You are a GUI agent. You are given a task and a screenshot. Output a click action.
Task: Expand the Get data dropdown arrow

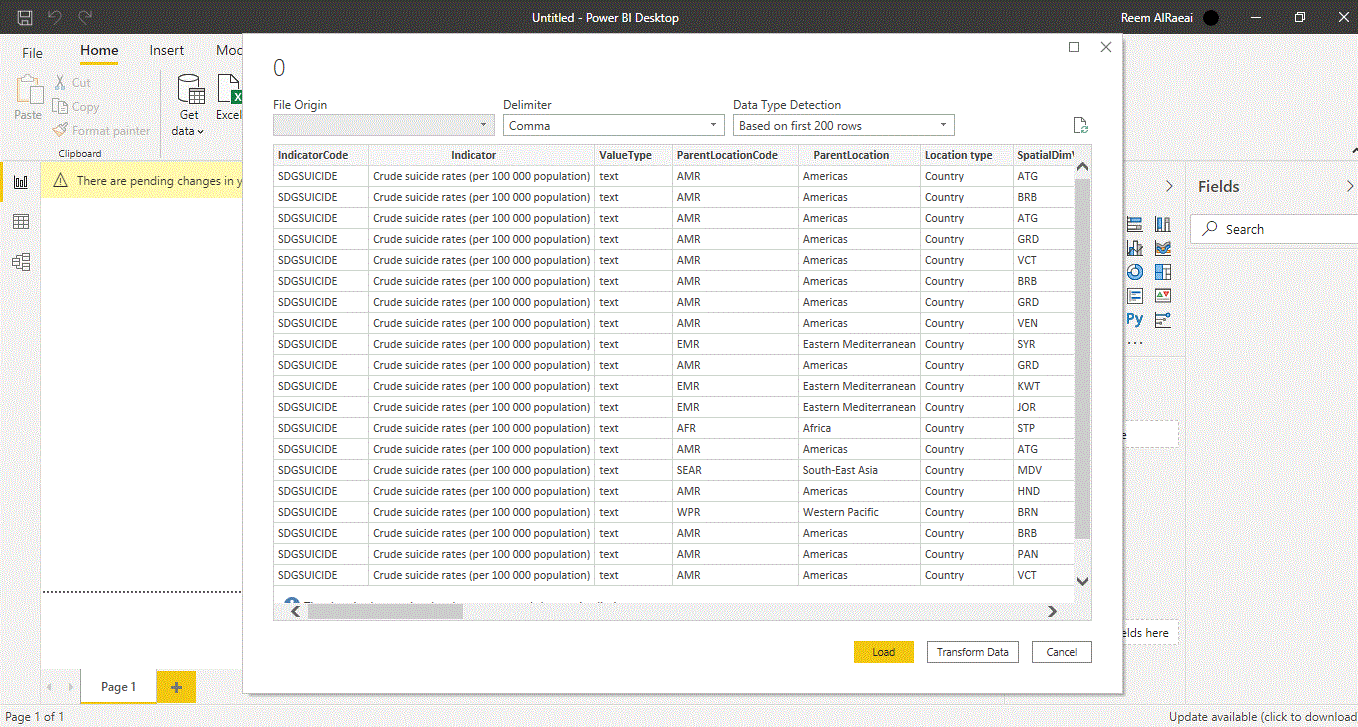coord(200,132)
